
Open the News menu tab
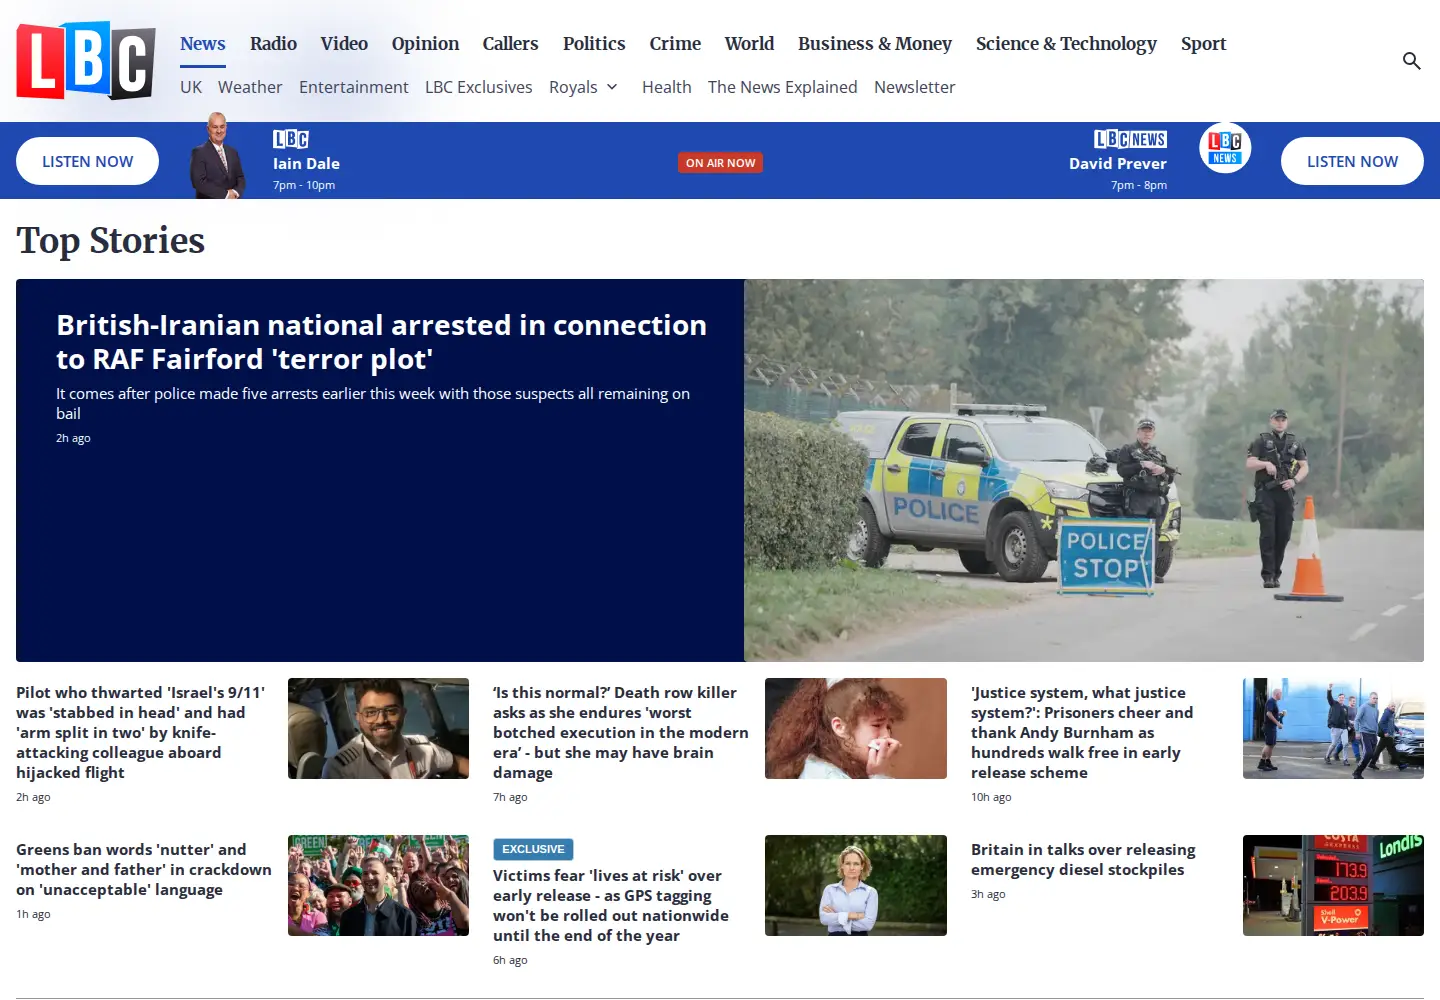click(x=203, y=44)
